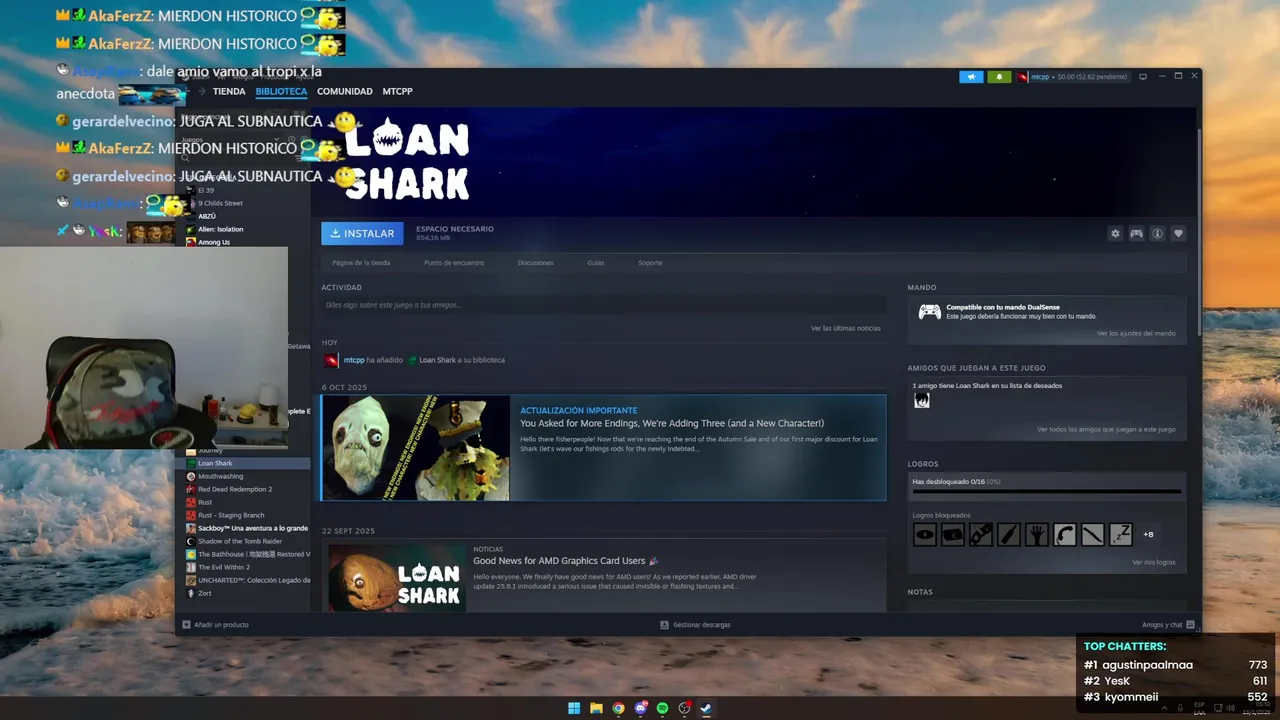Open Spotify from taskbar

coord(662,708)
